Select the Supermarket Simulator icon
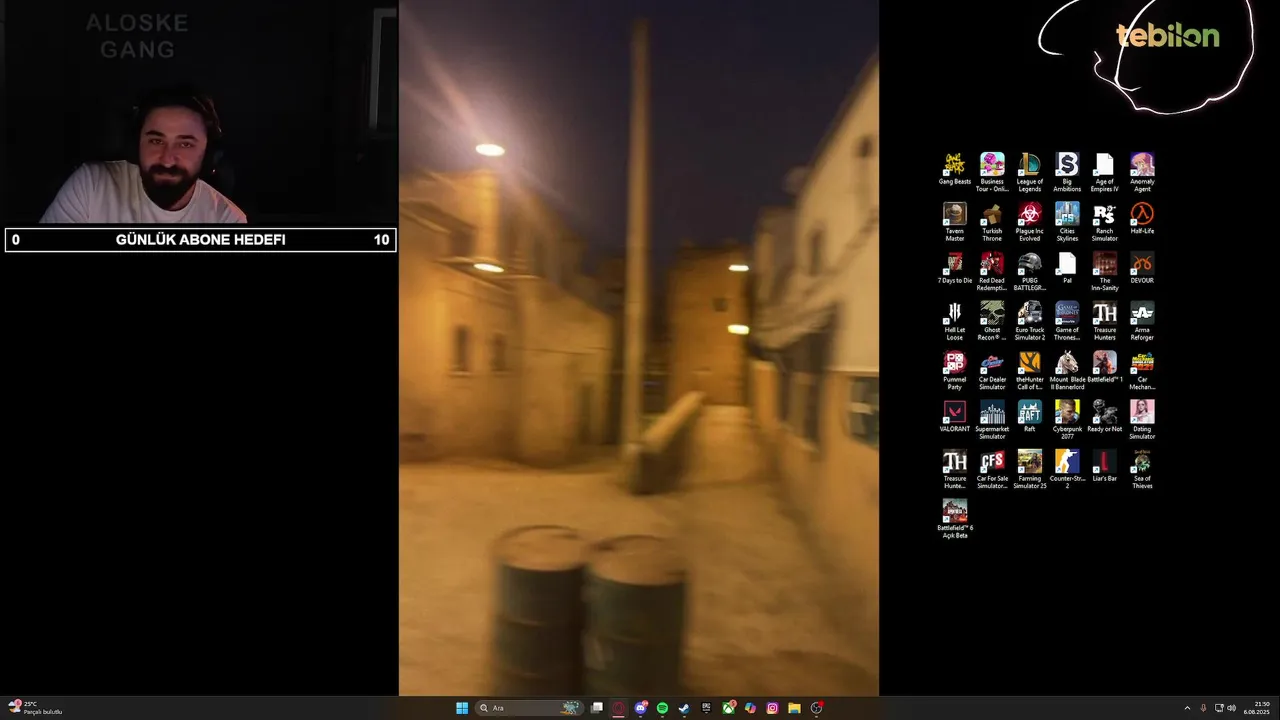 click(x=992, y=420)
